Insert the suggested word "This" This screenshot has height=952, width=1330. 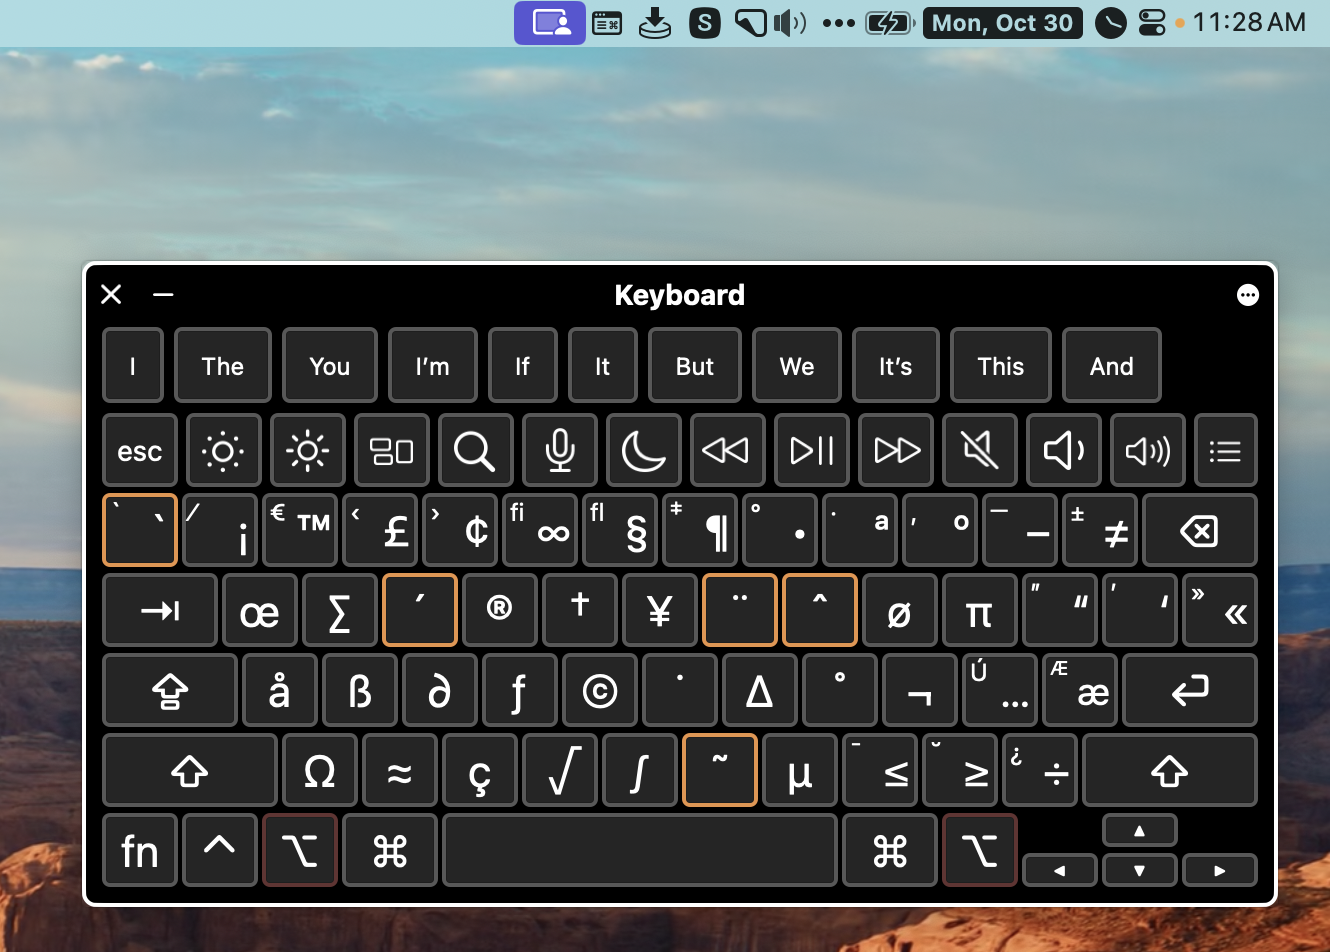pyautogui.click(x=1000, y=366)
